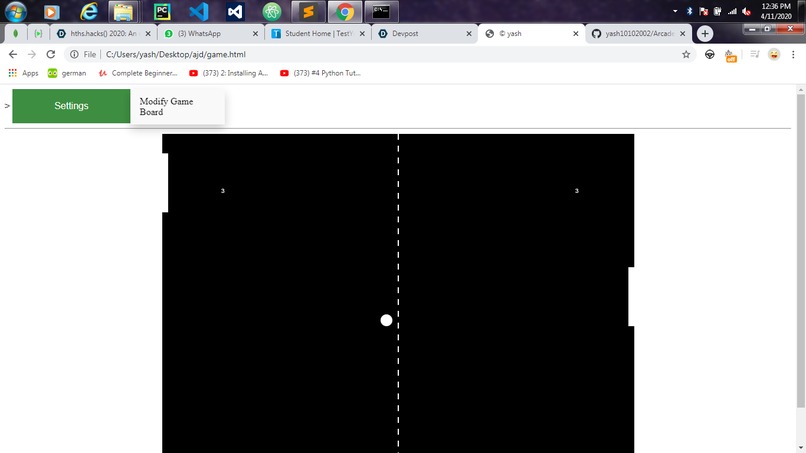Click the scrollbar up arrow
The width and height of the screenshot is (806, 453).
click(800, 90)
